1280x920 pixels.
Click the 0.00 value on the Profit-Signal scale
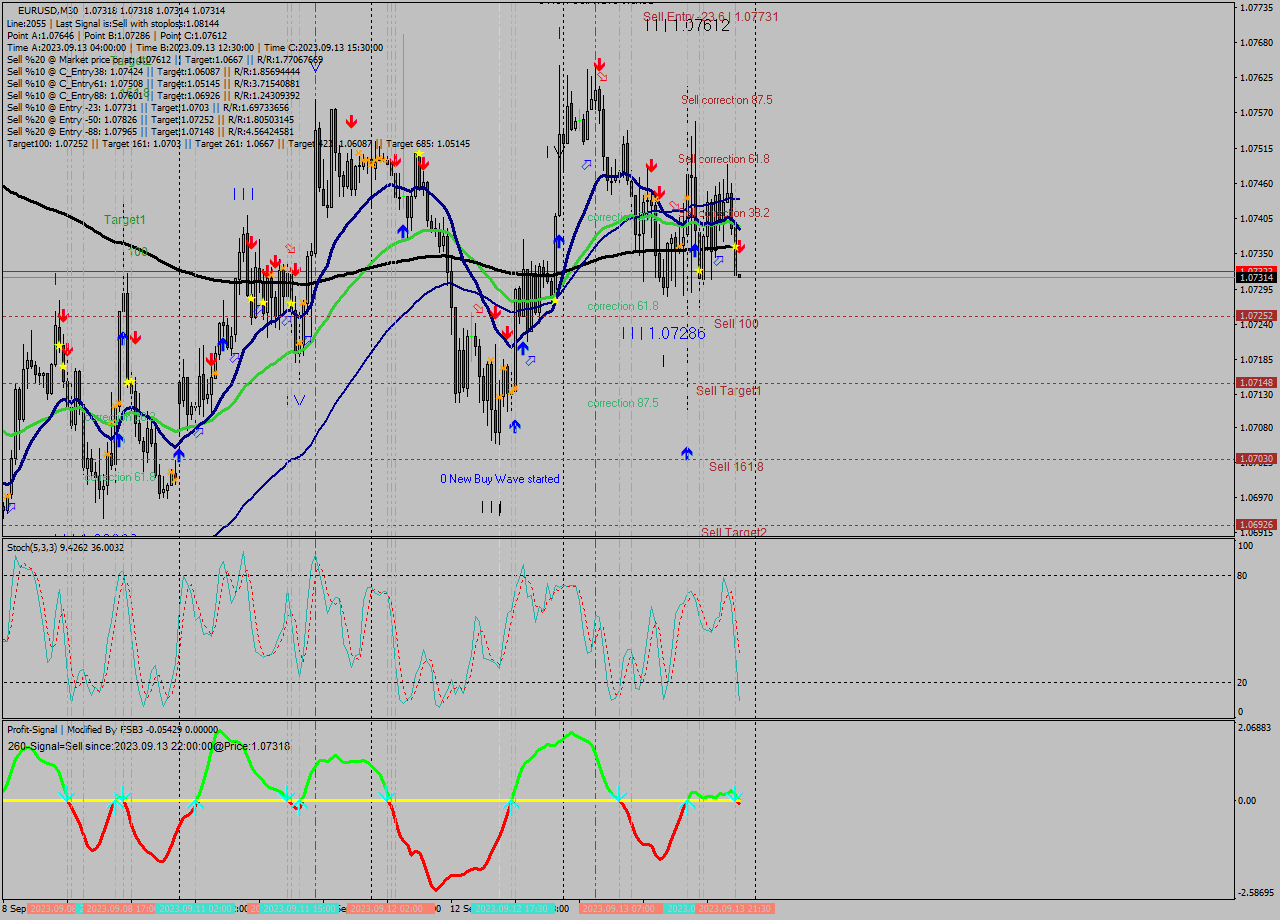[x=1247, y=801]
